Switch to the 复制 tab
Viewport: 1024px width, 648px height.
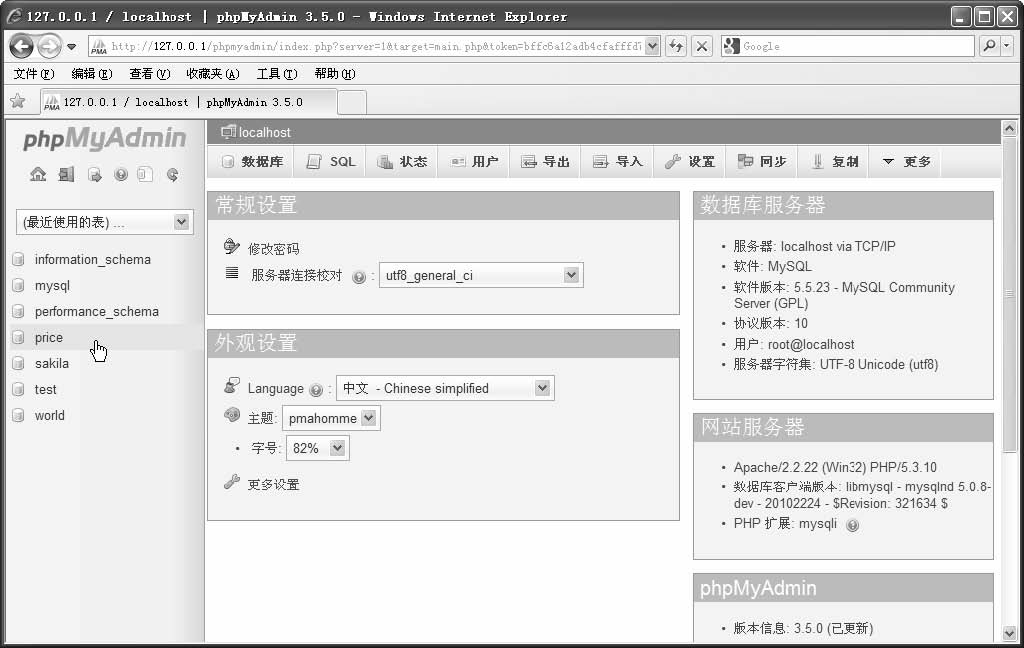point(833,161)
